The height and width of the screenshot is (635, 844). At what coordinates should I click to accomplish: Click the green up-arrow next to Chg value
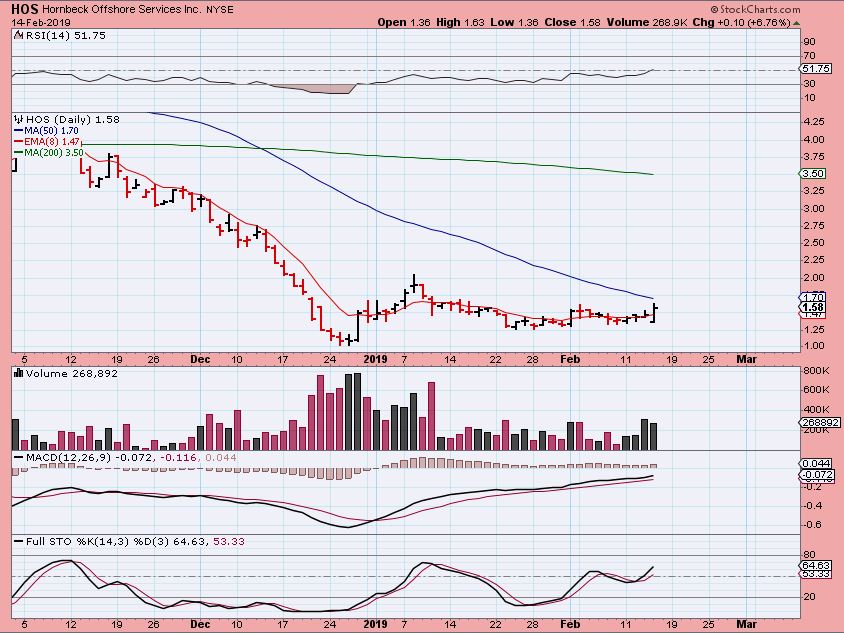pyautogui.click(x=796, y=23)
